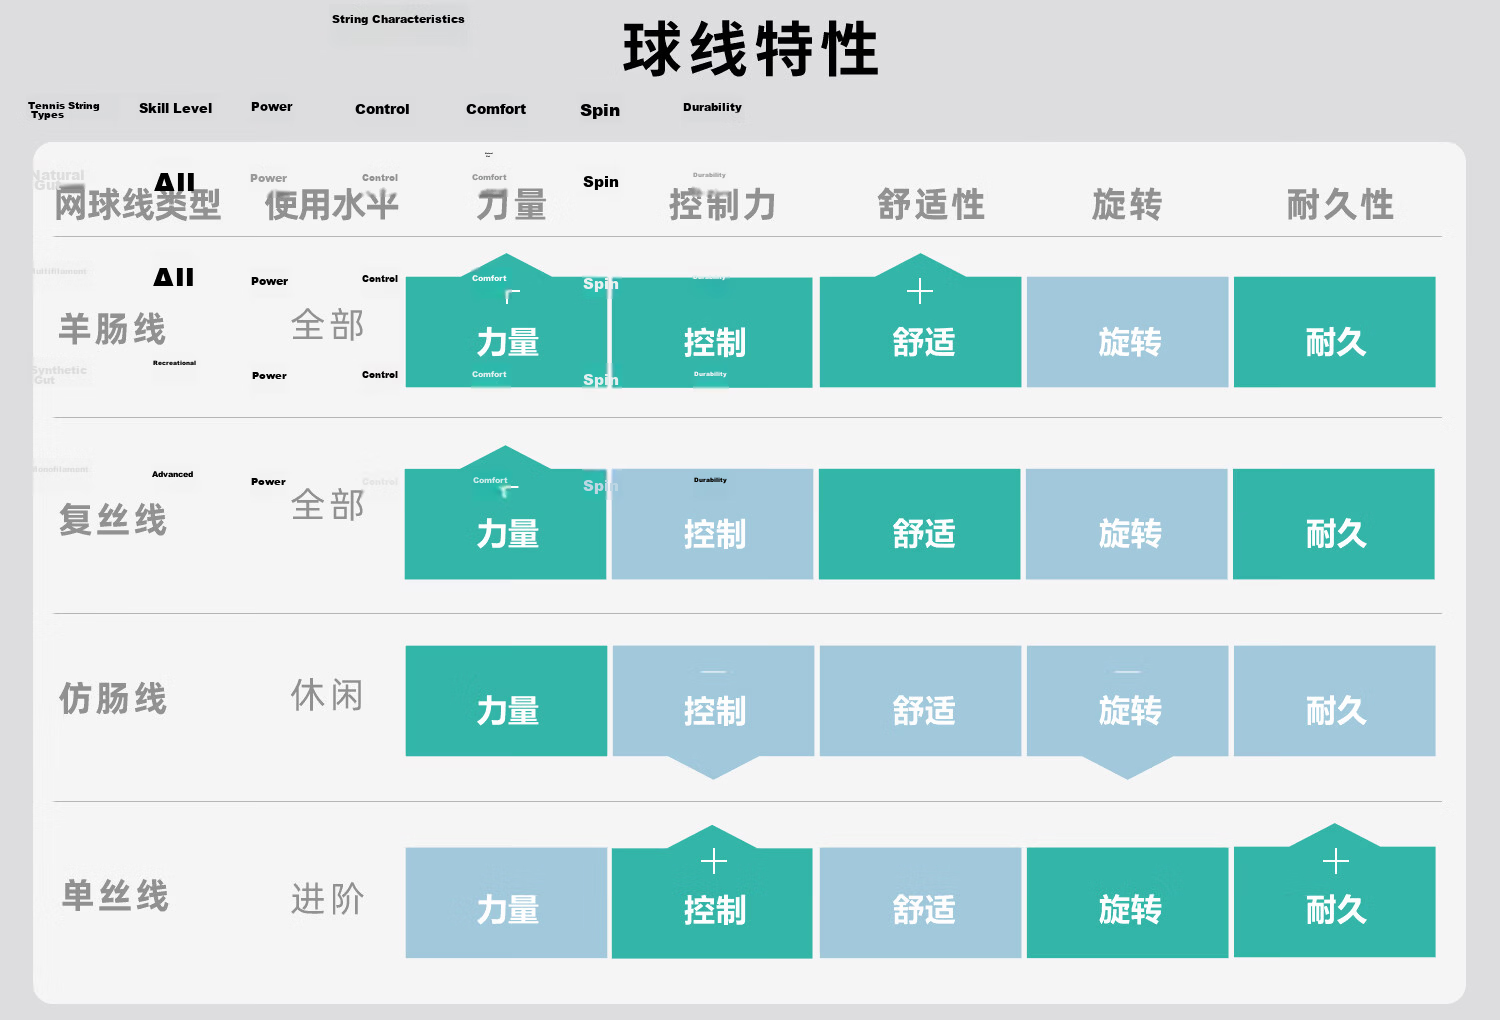Screen dimensions: 1500x1020
Task: Select the 羊肠线 row label
Action: pyautogui.click(x=112, y=329)
